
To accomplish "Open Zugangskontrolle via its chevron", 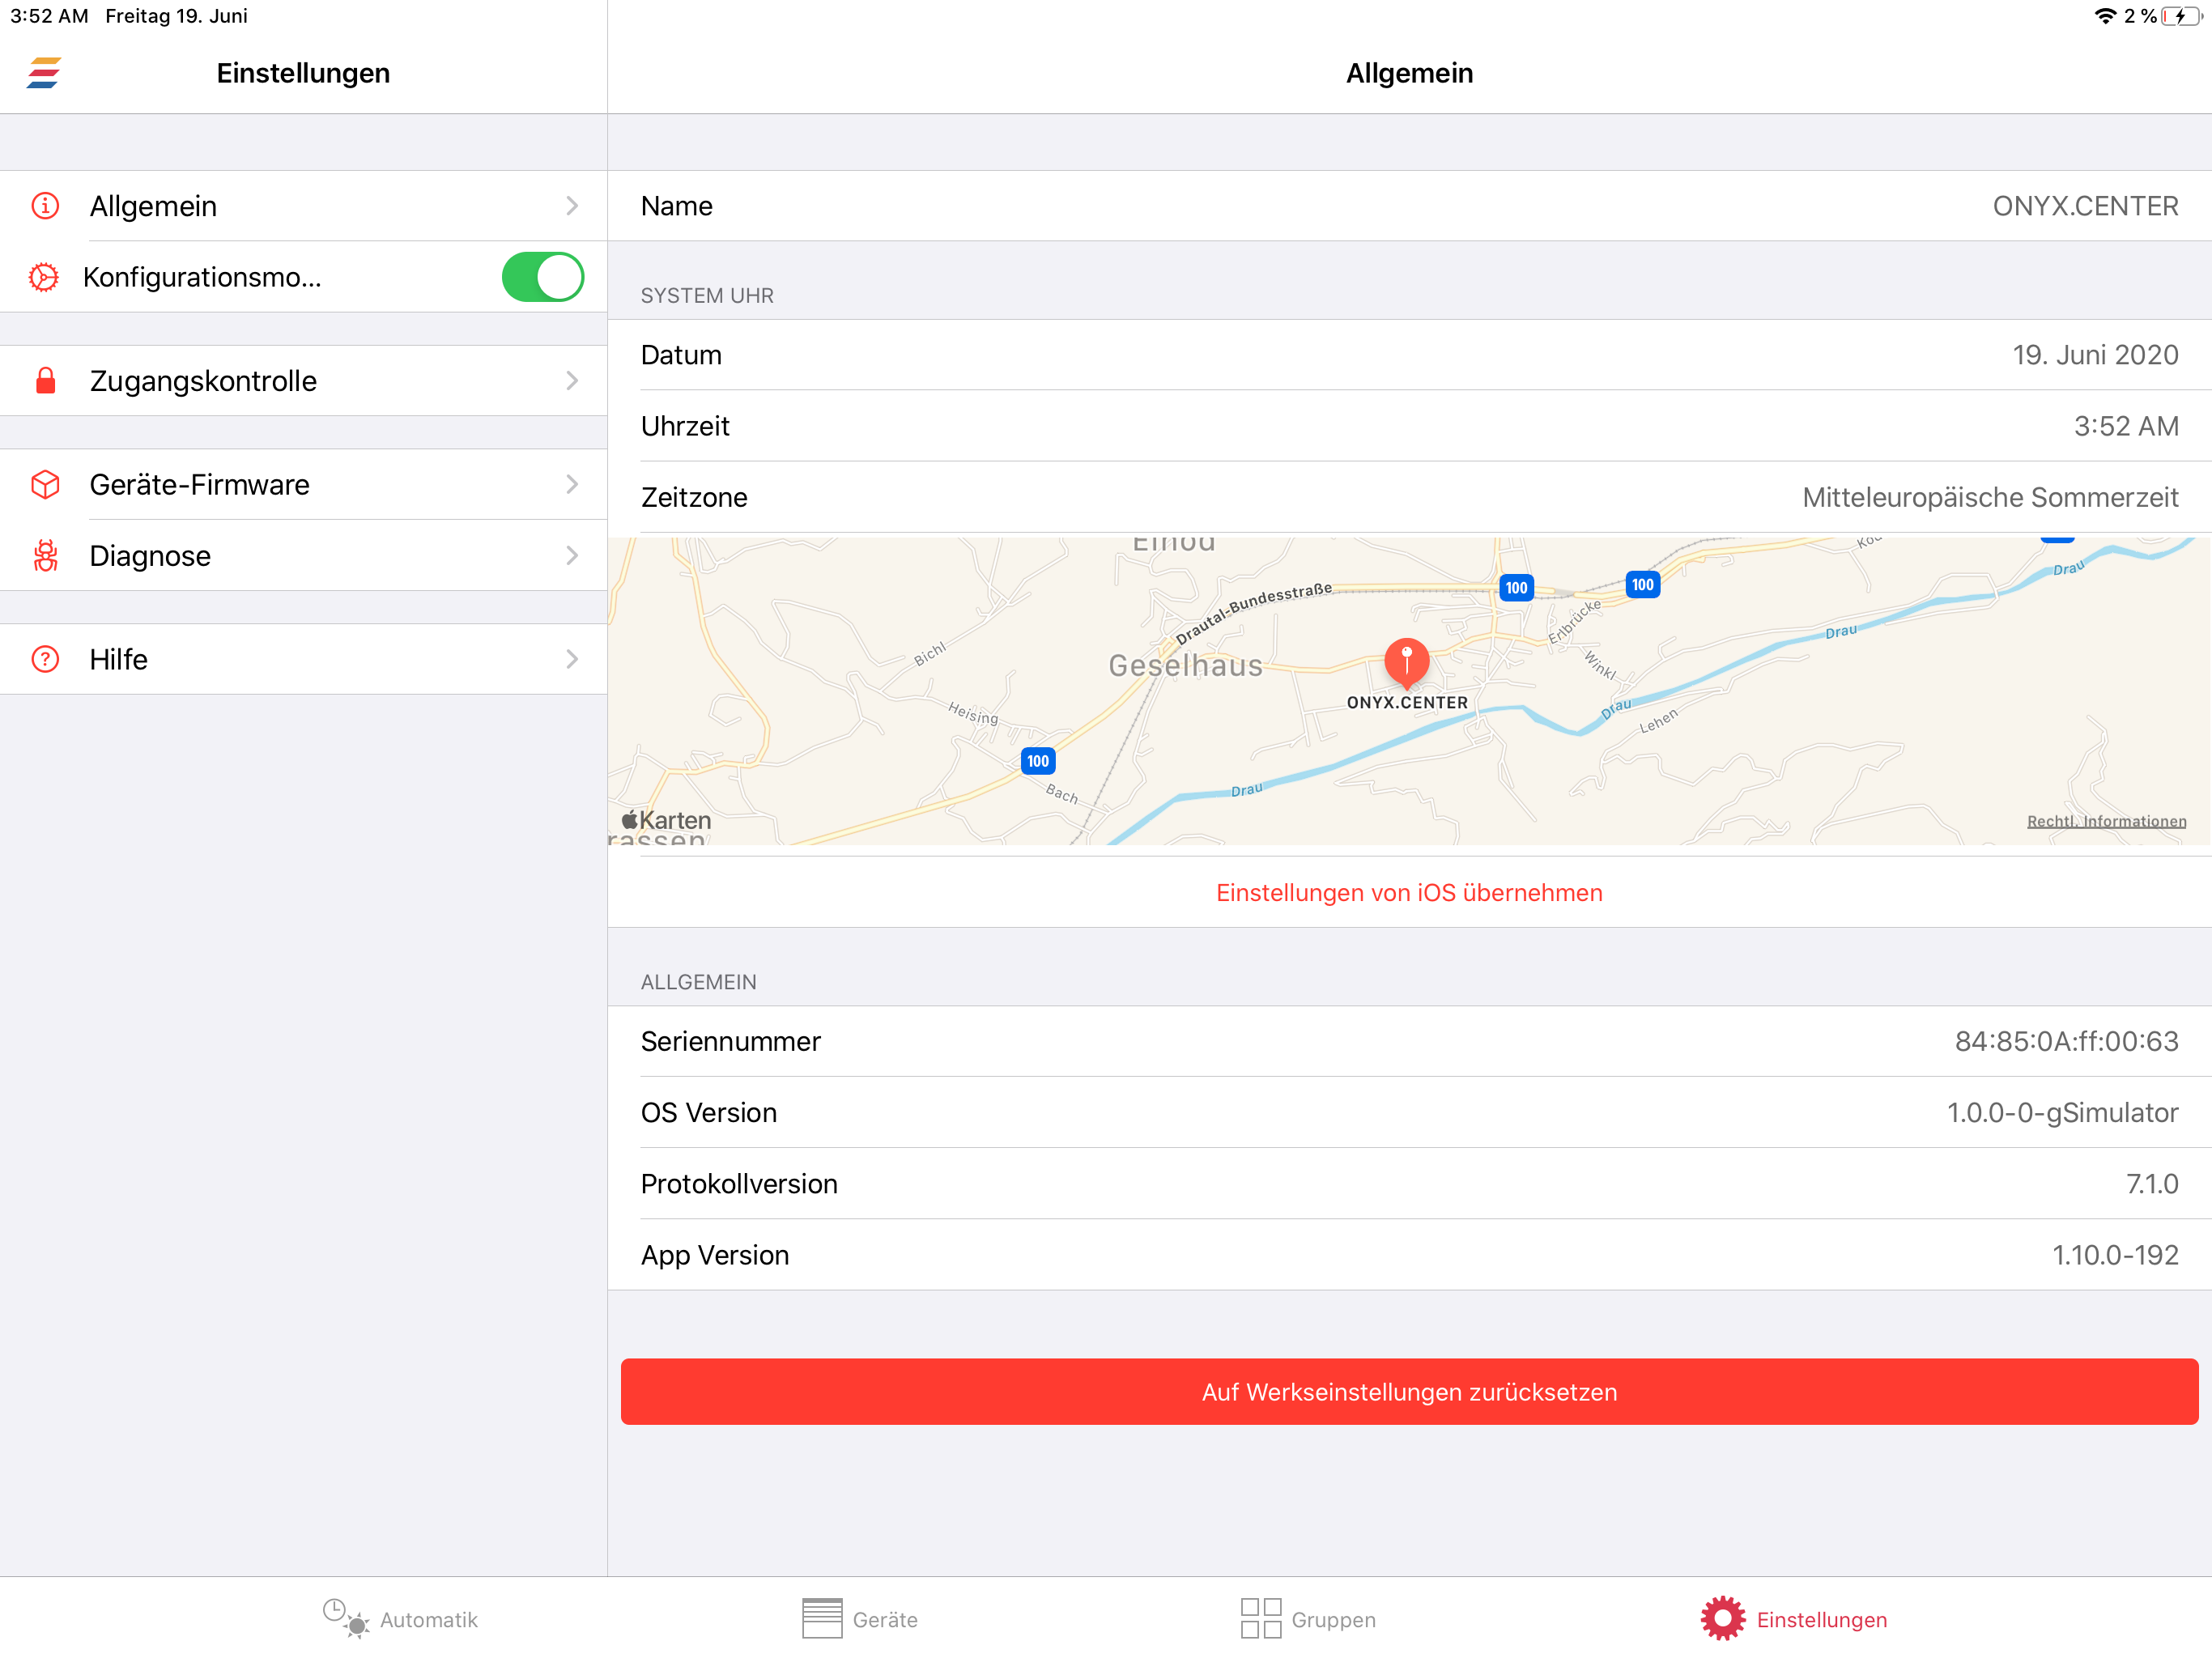I will pos(572,381).
